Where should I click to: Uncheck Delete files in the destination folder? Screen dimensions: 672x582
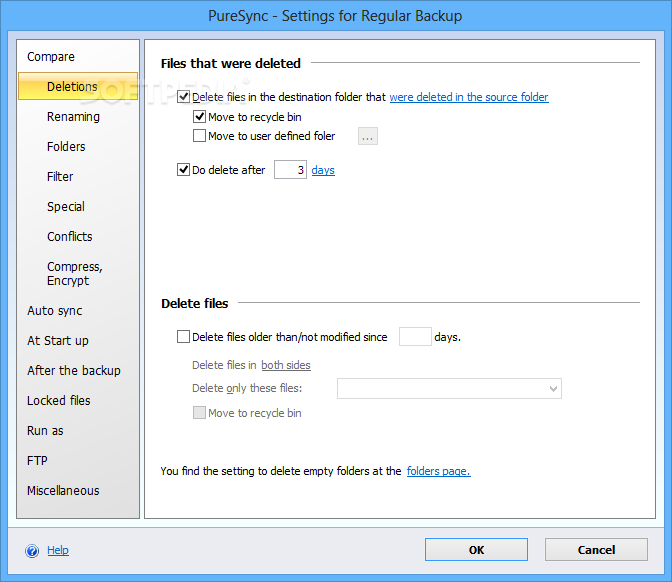183,97
